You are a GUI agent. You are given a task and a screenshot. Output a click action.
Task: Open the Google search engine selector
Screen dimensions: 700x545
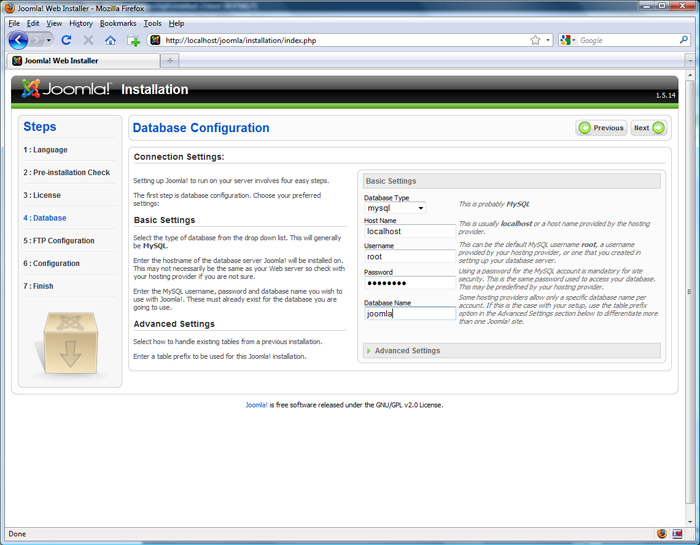[x=567, y=40]
